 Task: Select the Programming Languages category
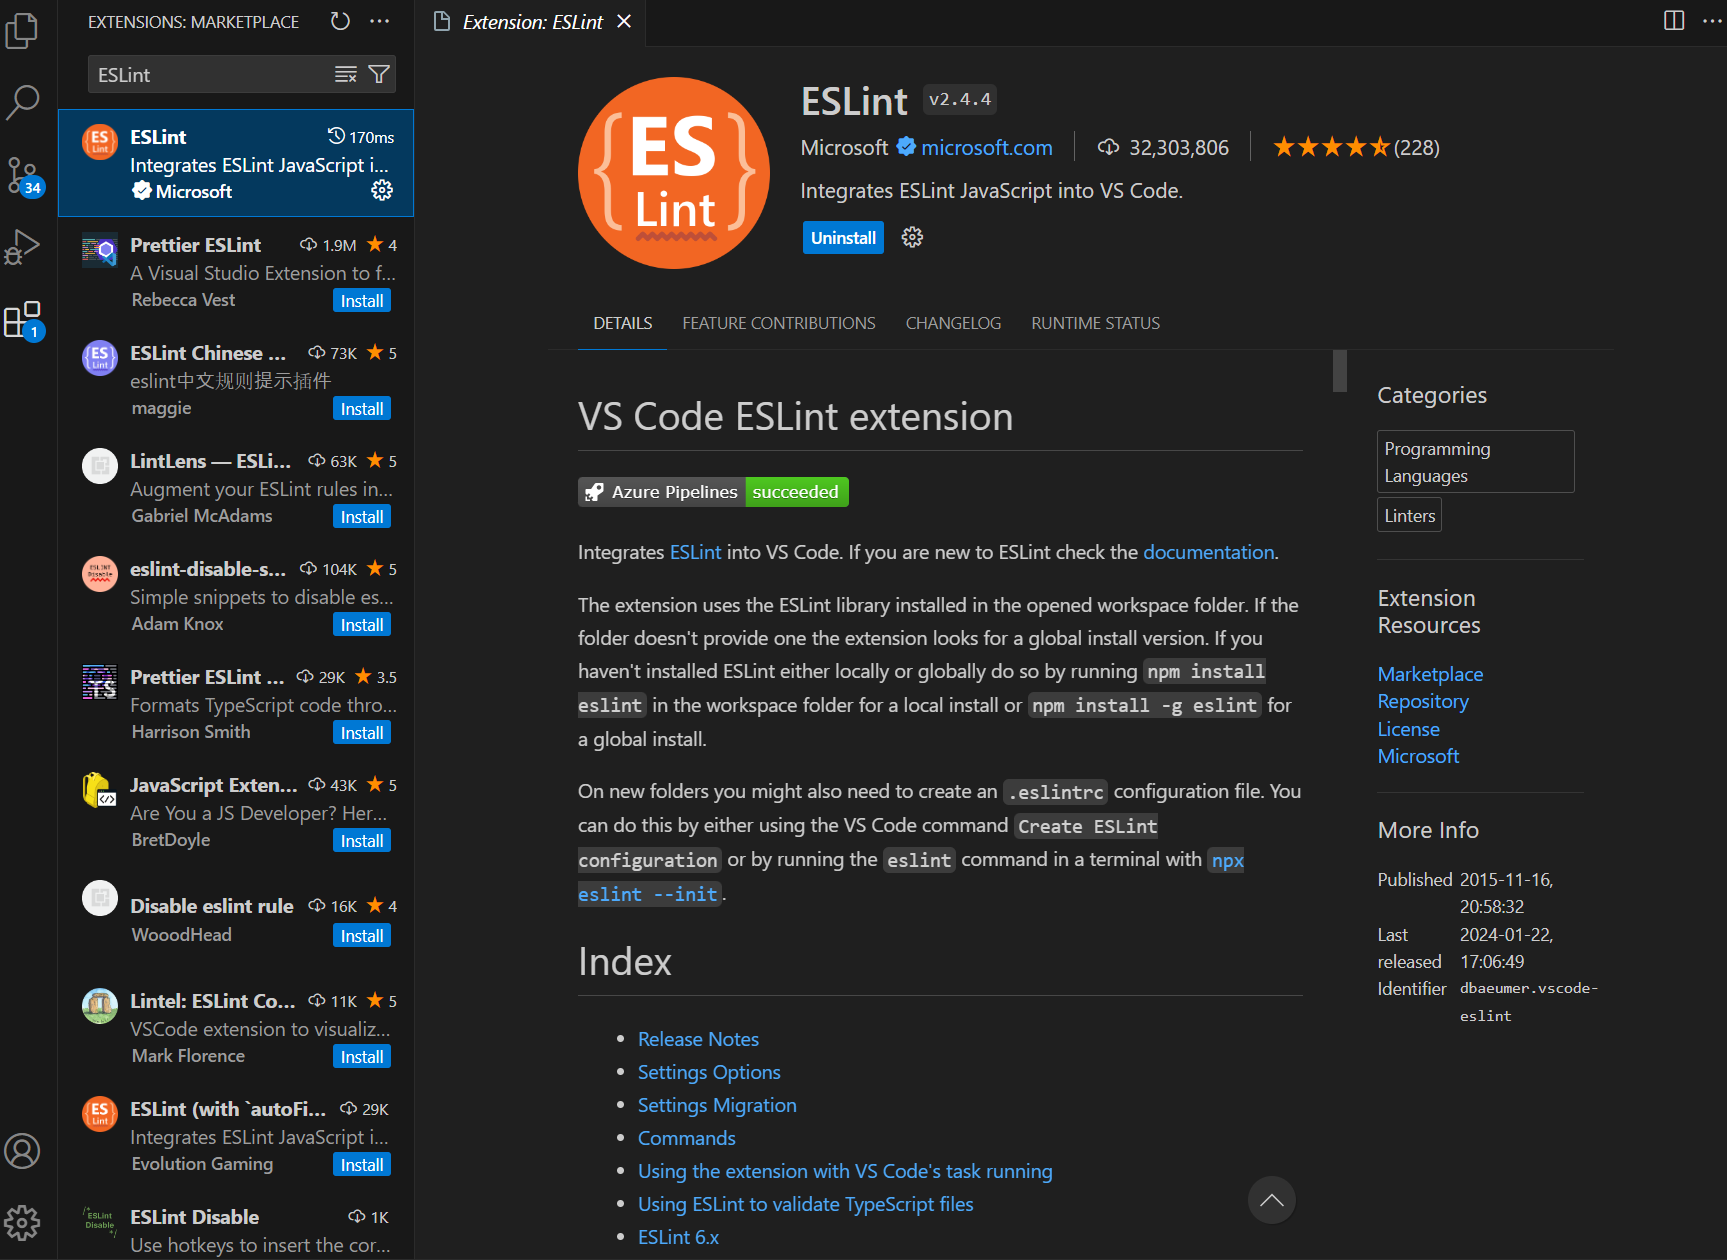point(1476,462)
